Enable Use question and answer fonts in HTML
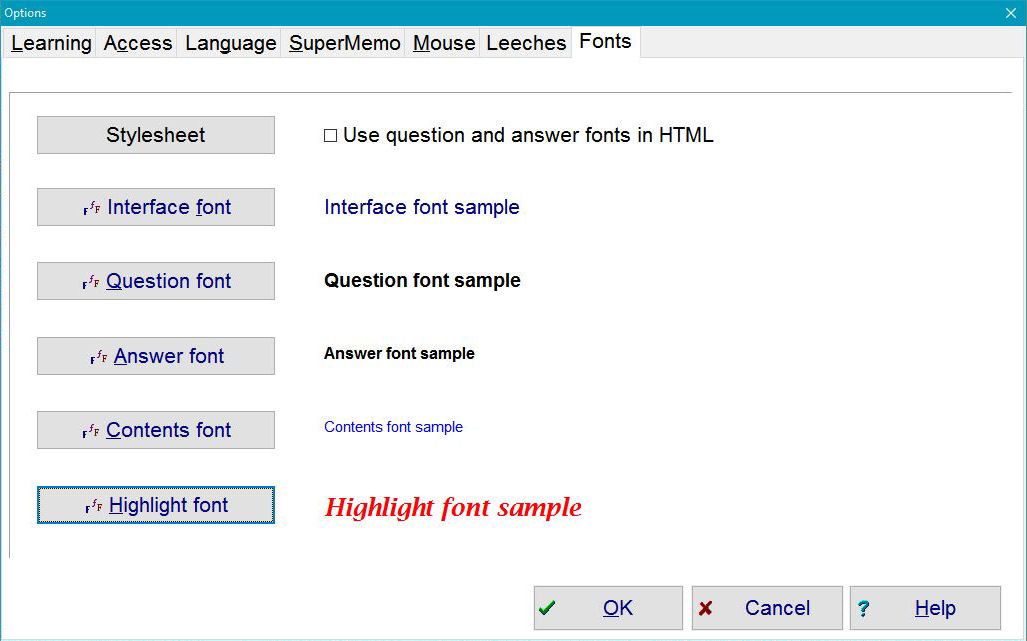The height and width of the screenshot is (641, 1027). coord(331,136)
